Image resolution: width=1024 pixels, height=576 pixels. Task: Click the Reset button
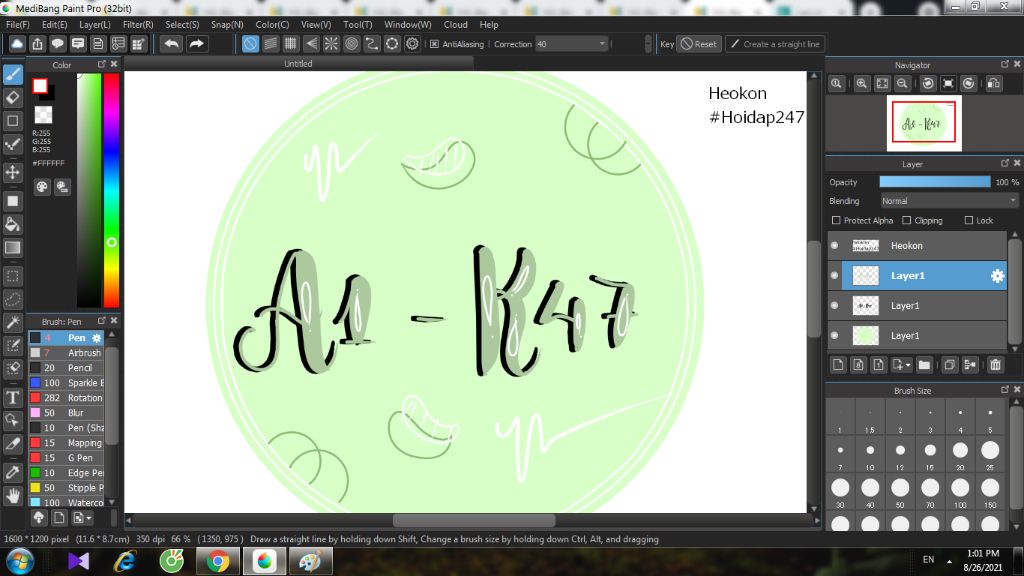(698, 44)
